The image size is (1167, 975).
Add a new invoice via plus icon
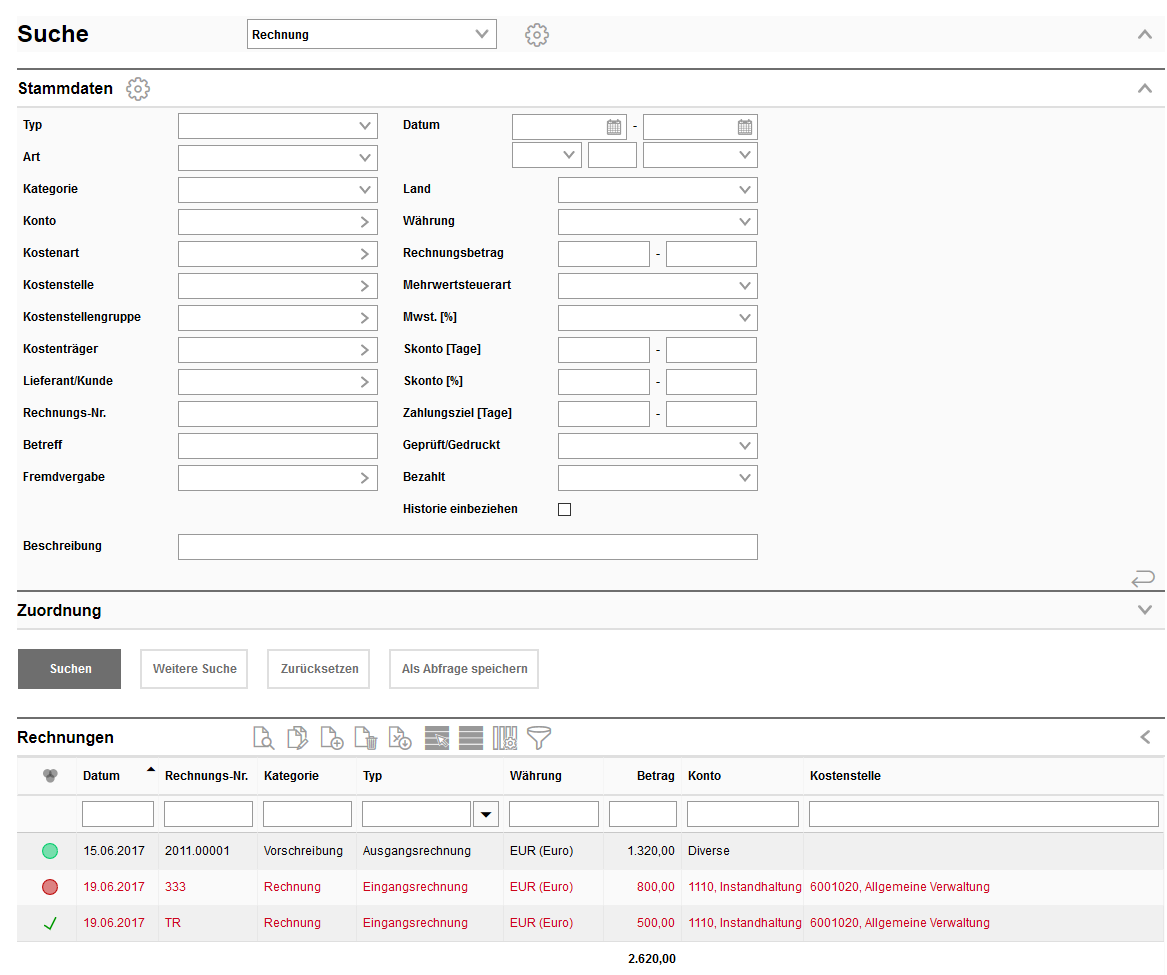331,738
